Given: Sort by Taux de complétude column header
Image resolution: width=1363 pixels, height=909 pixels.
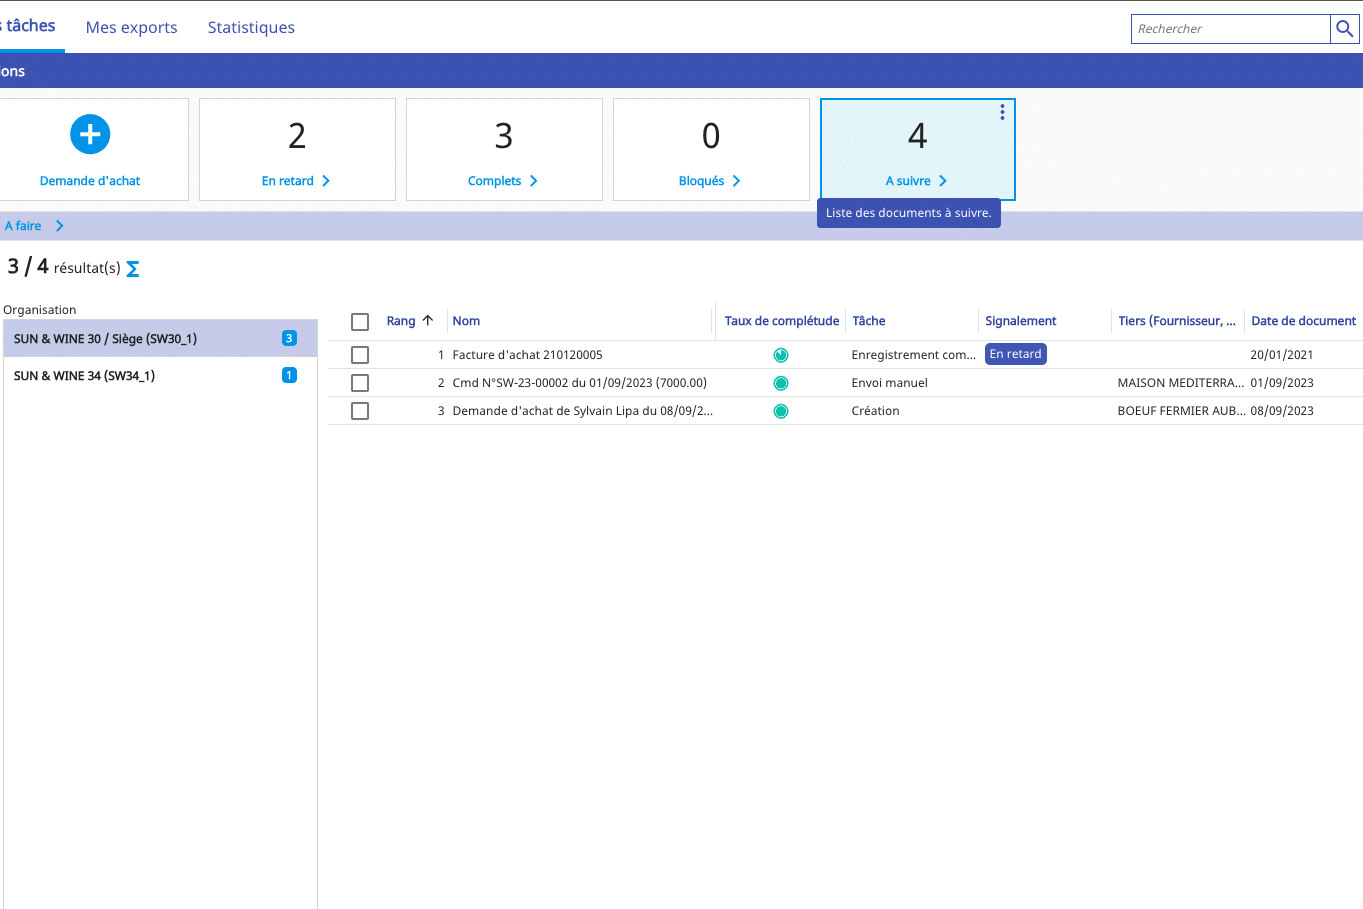Looking at the screenshot, I should point(782,321).
